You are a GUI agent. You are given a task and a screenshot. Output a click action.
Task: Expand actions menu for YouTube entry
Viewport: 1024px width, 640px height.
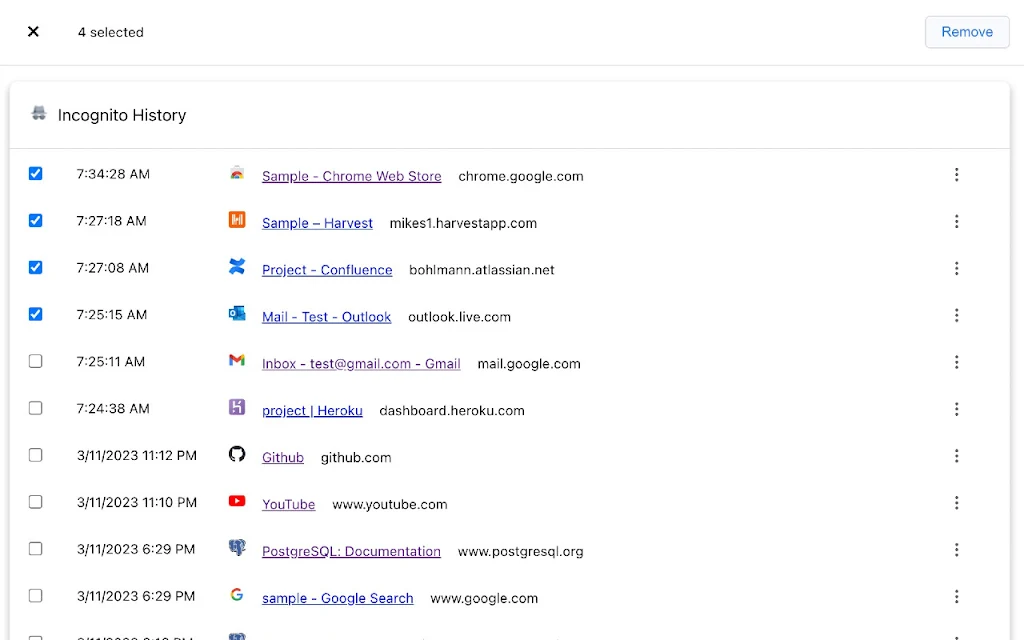pyautogui.click(x=956, y=503)
